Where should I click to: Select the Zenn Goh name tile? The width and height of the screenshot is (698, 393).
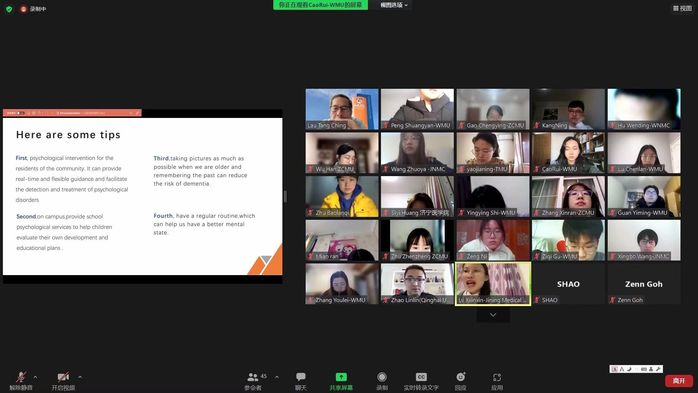(x=644, y=284)
